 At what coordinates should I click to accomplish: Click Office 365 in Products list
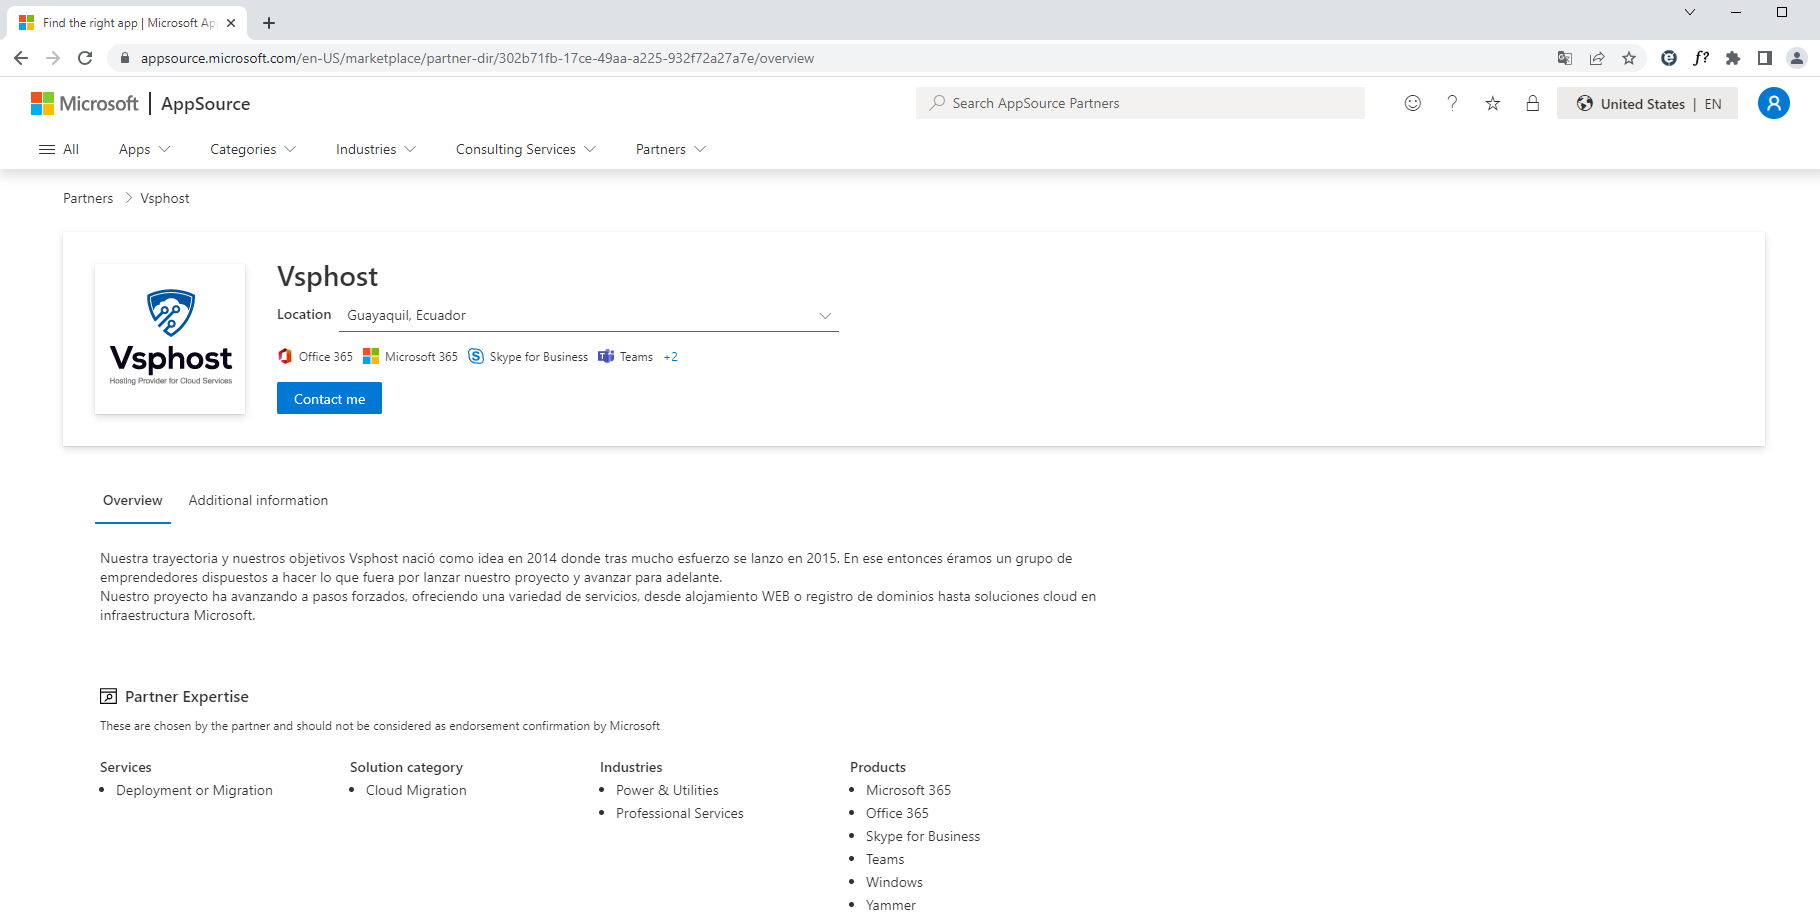coord(897,813)
